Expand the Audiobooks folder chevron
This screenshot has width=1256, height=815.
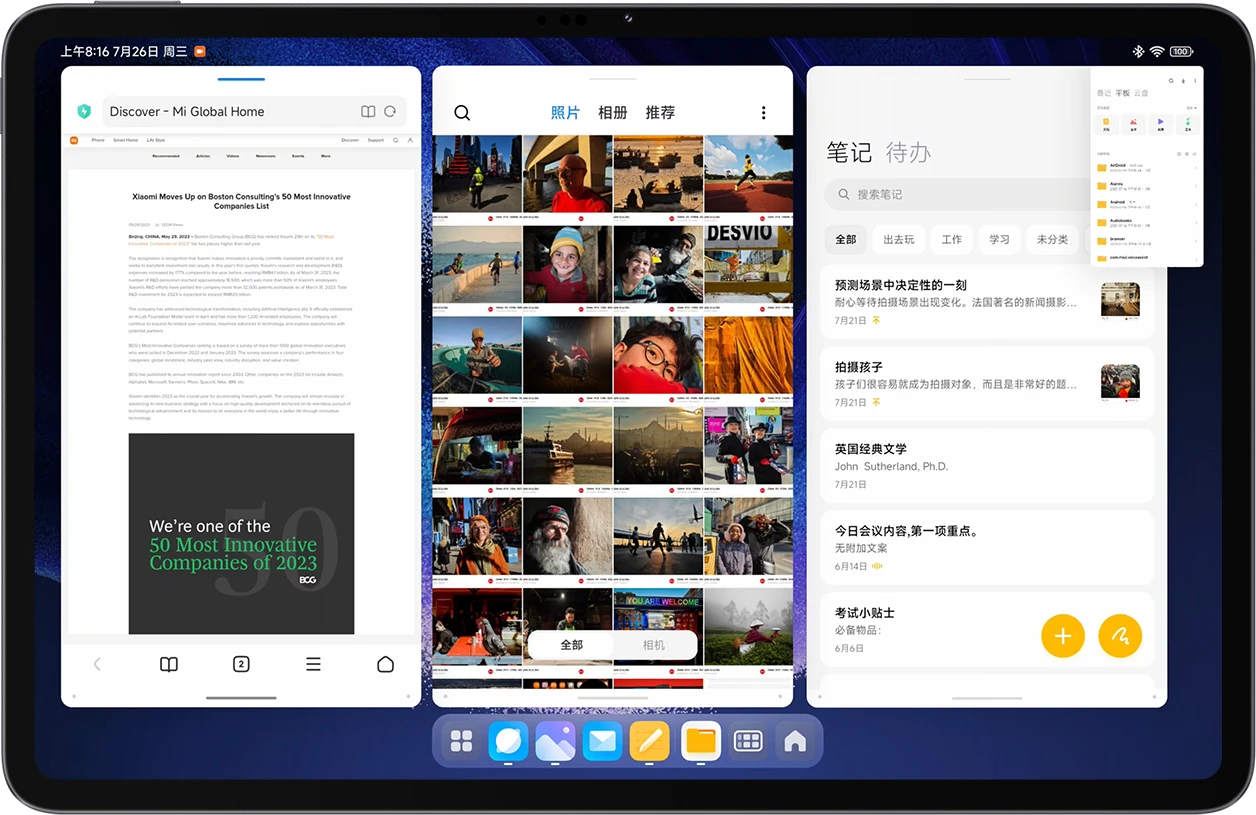point(1196,222)
